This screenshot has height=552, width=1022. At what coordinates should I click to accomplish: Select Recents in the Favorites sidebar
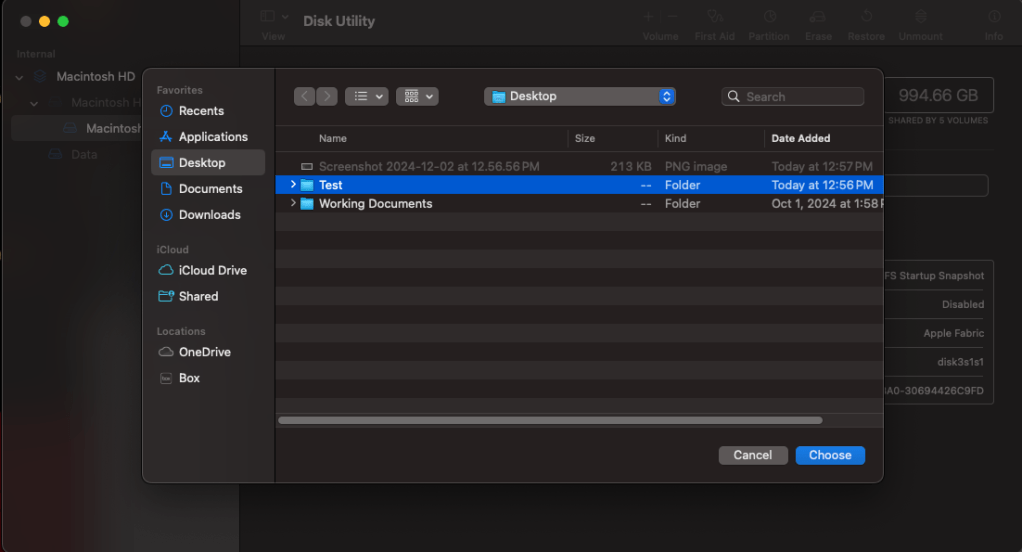coord(200,111)
